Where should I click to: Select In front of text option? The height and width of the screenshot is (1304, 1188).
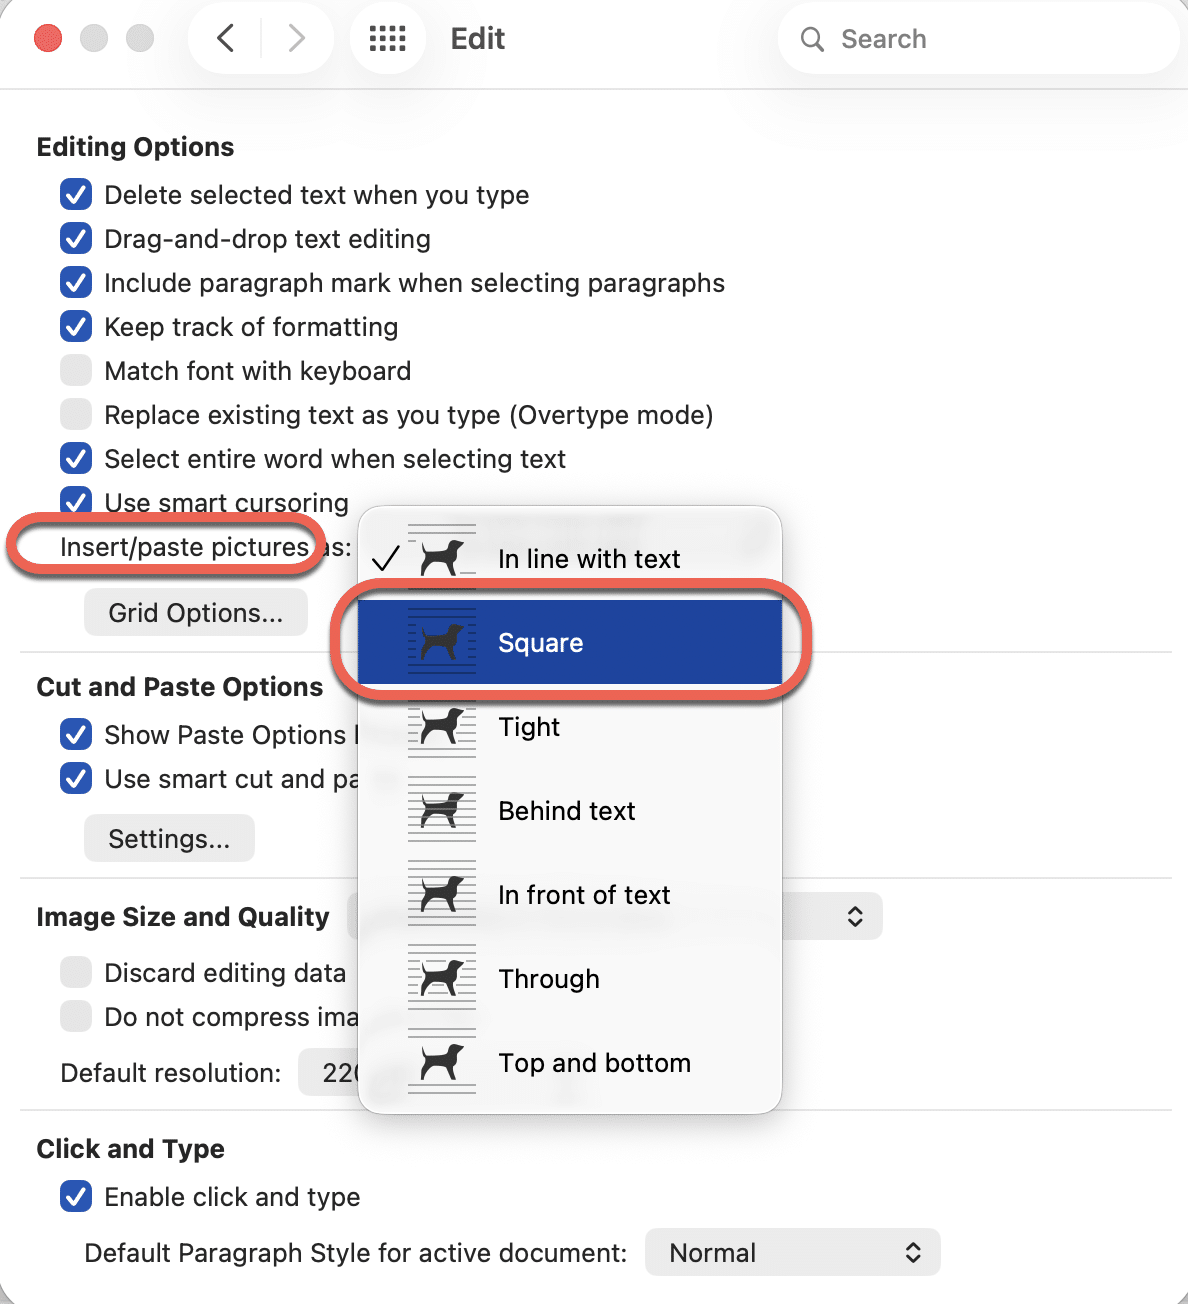[584, 895]
